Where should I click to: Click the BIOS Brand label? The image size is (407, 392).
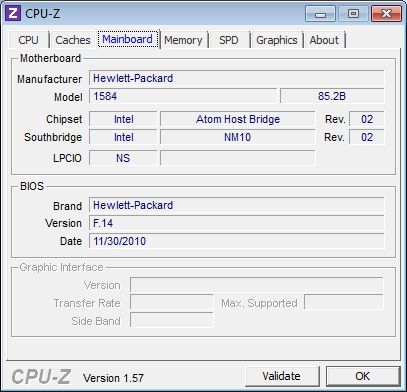tap(67, 206)
